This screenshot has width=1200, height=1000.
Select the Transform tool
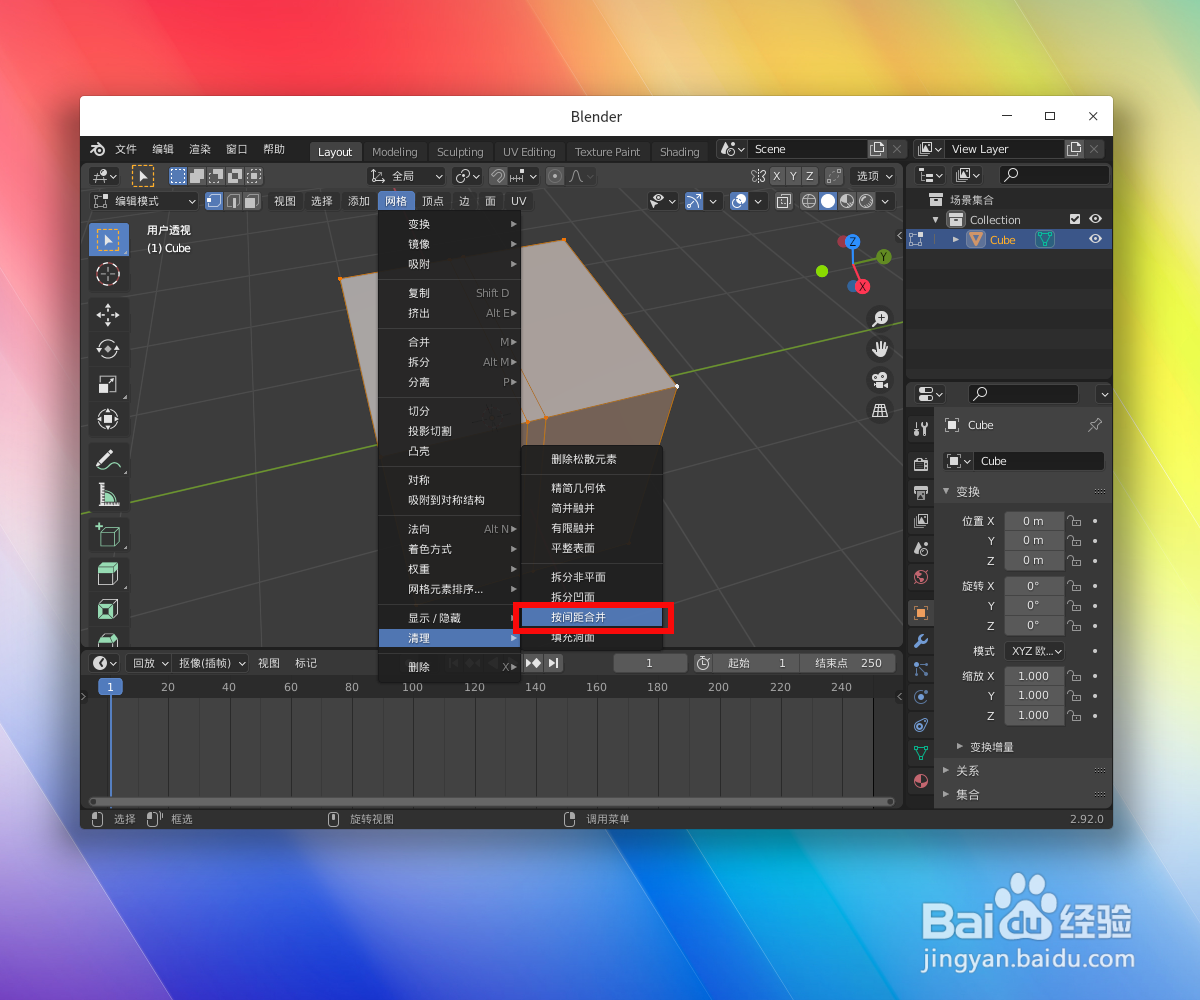point(108,418)
